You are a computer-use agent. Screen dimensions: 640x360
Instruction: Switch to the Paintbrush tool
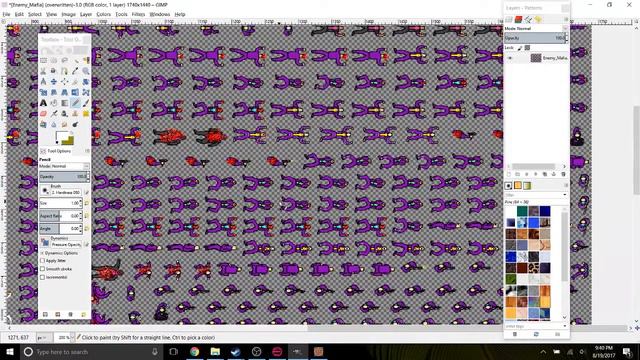tap(86, 103)
